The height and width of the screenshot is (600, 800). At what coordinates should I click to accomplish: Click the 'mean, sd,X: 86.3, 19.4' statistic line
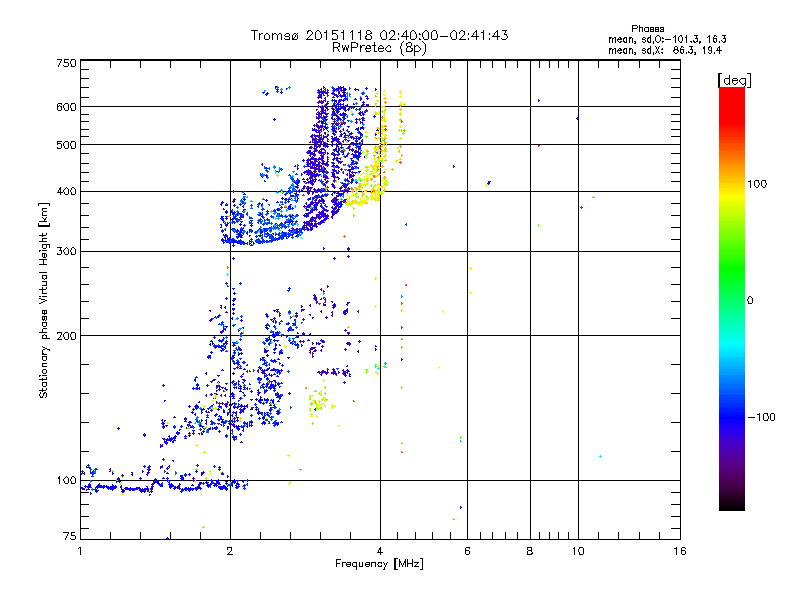[x=665, y=50]
